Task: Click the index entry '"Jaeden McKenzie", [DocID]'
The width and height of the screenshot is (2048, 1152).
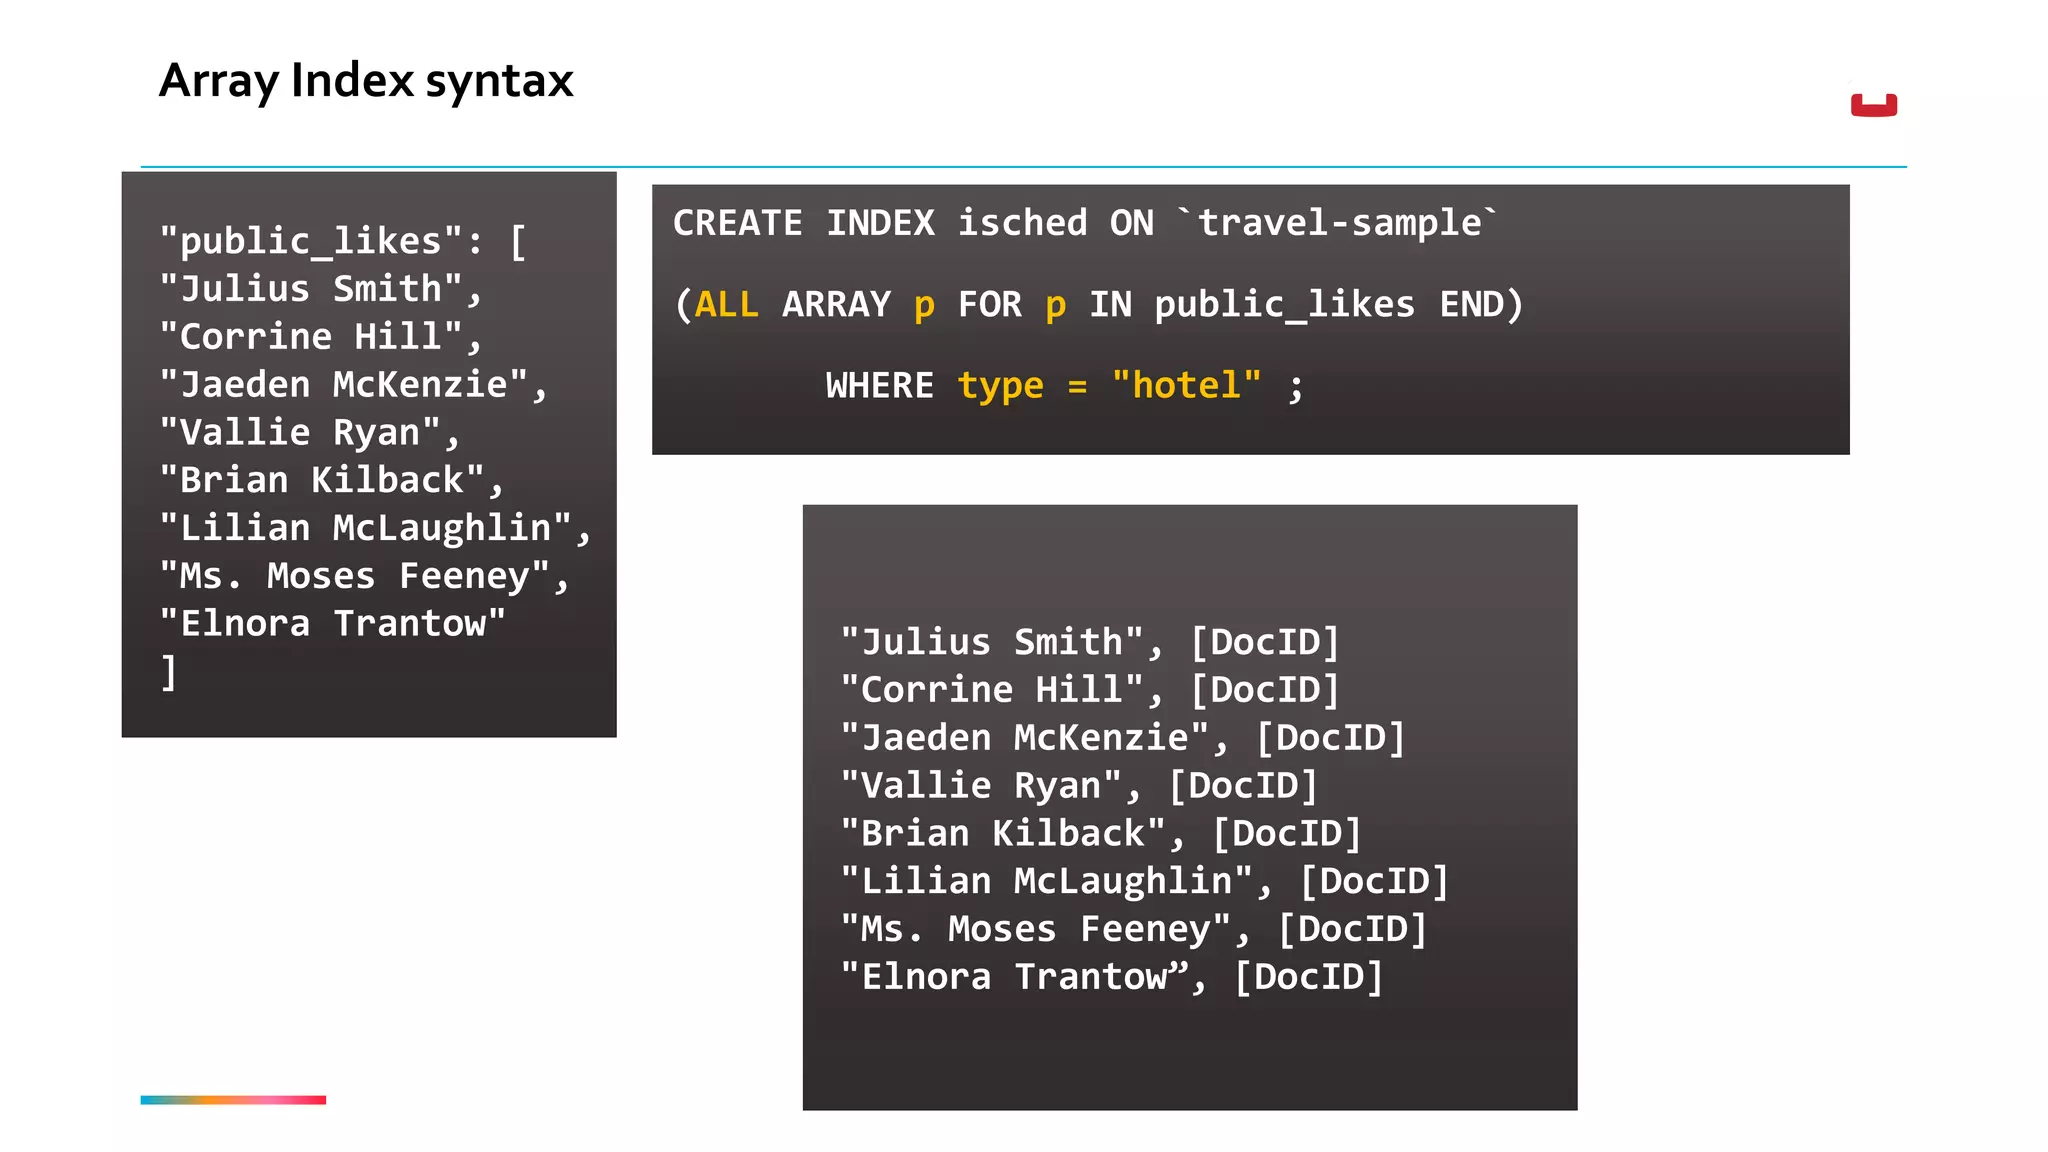Action: [1123, 739]
